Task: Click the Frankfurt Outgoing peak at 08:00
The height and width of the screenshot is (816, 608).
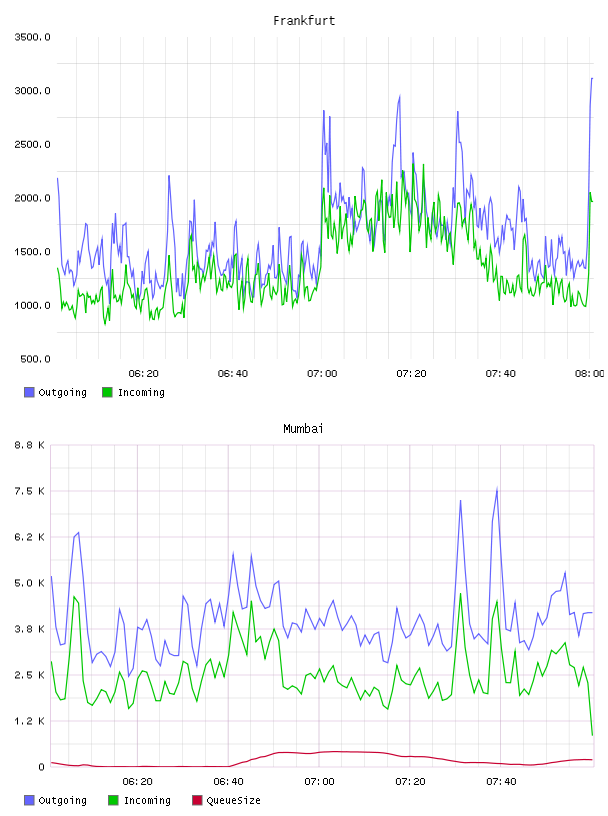Action: (x=592, y=79)
